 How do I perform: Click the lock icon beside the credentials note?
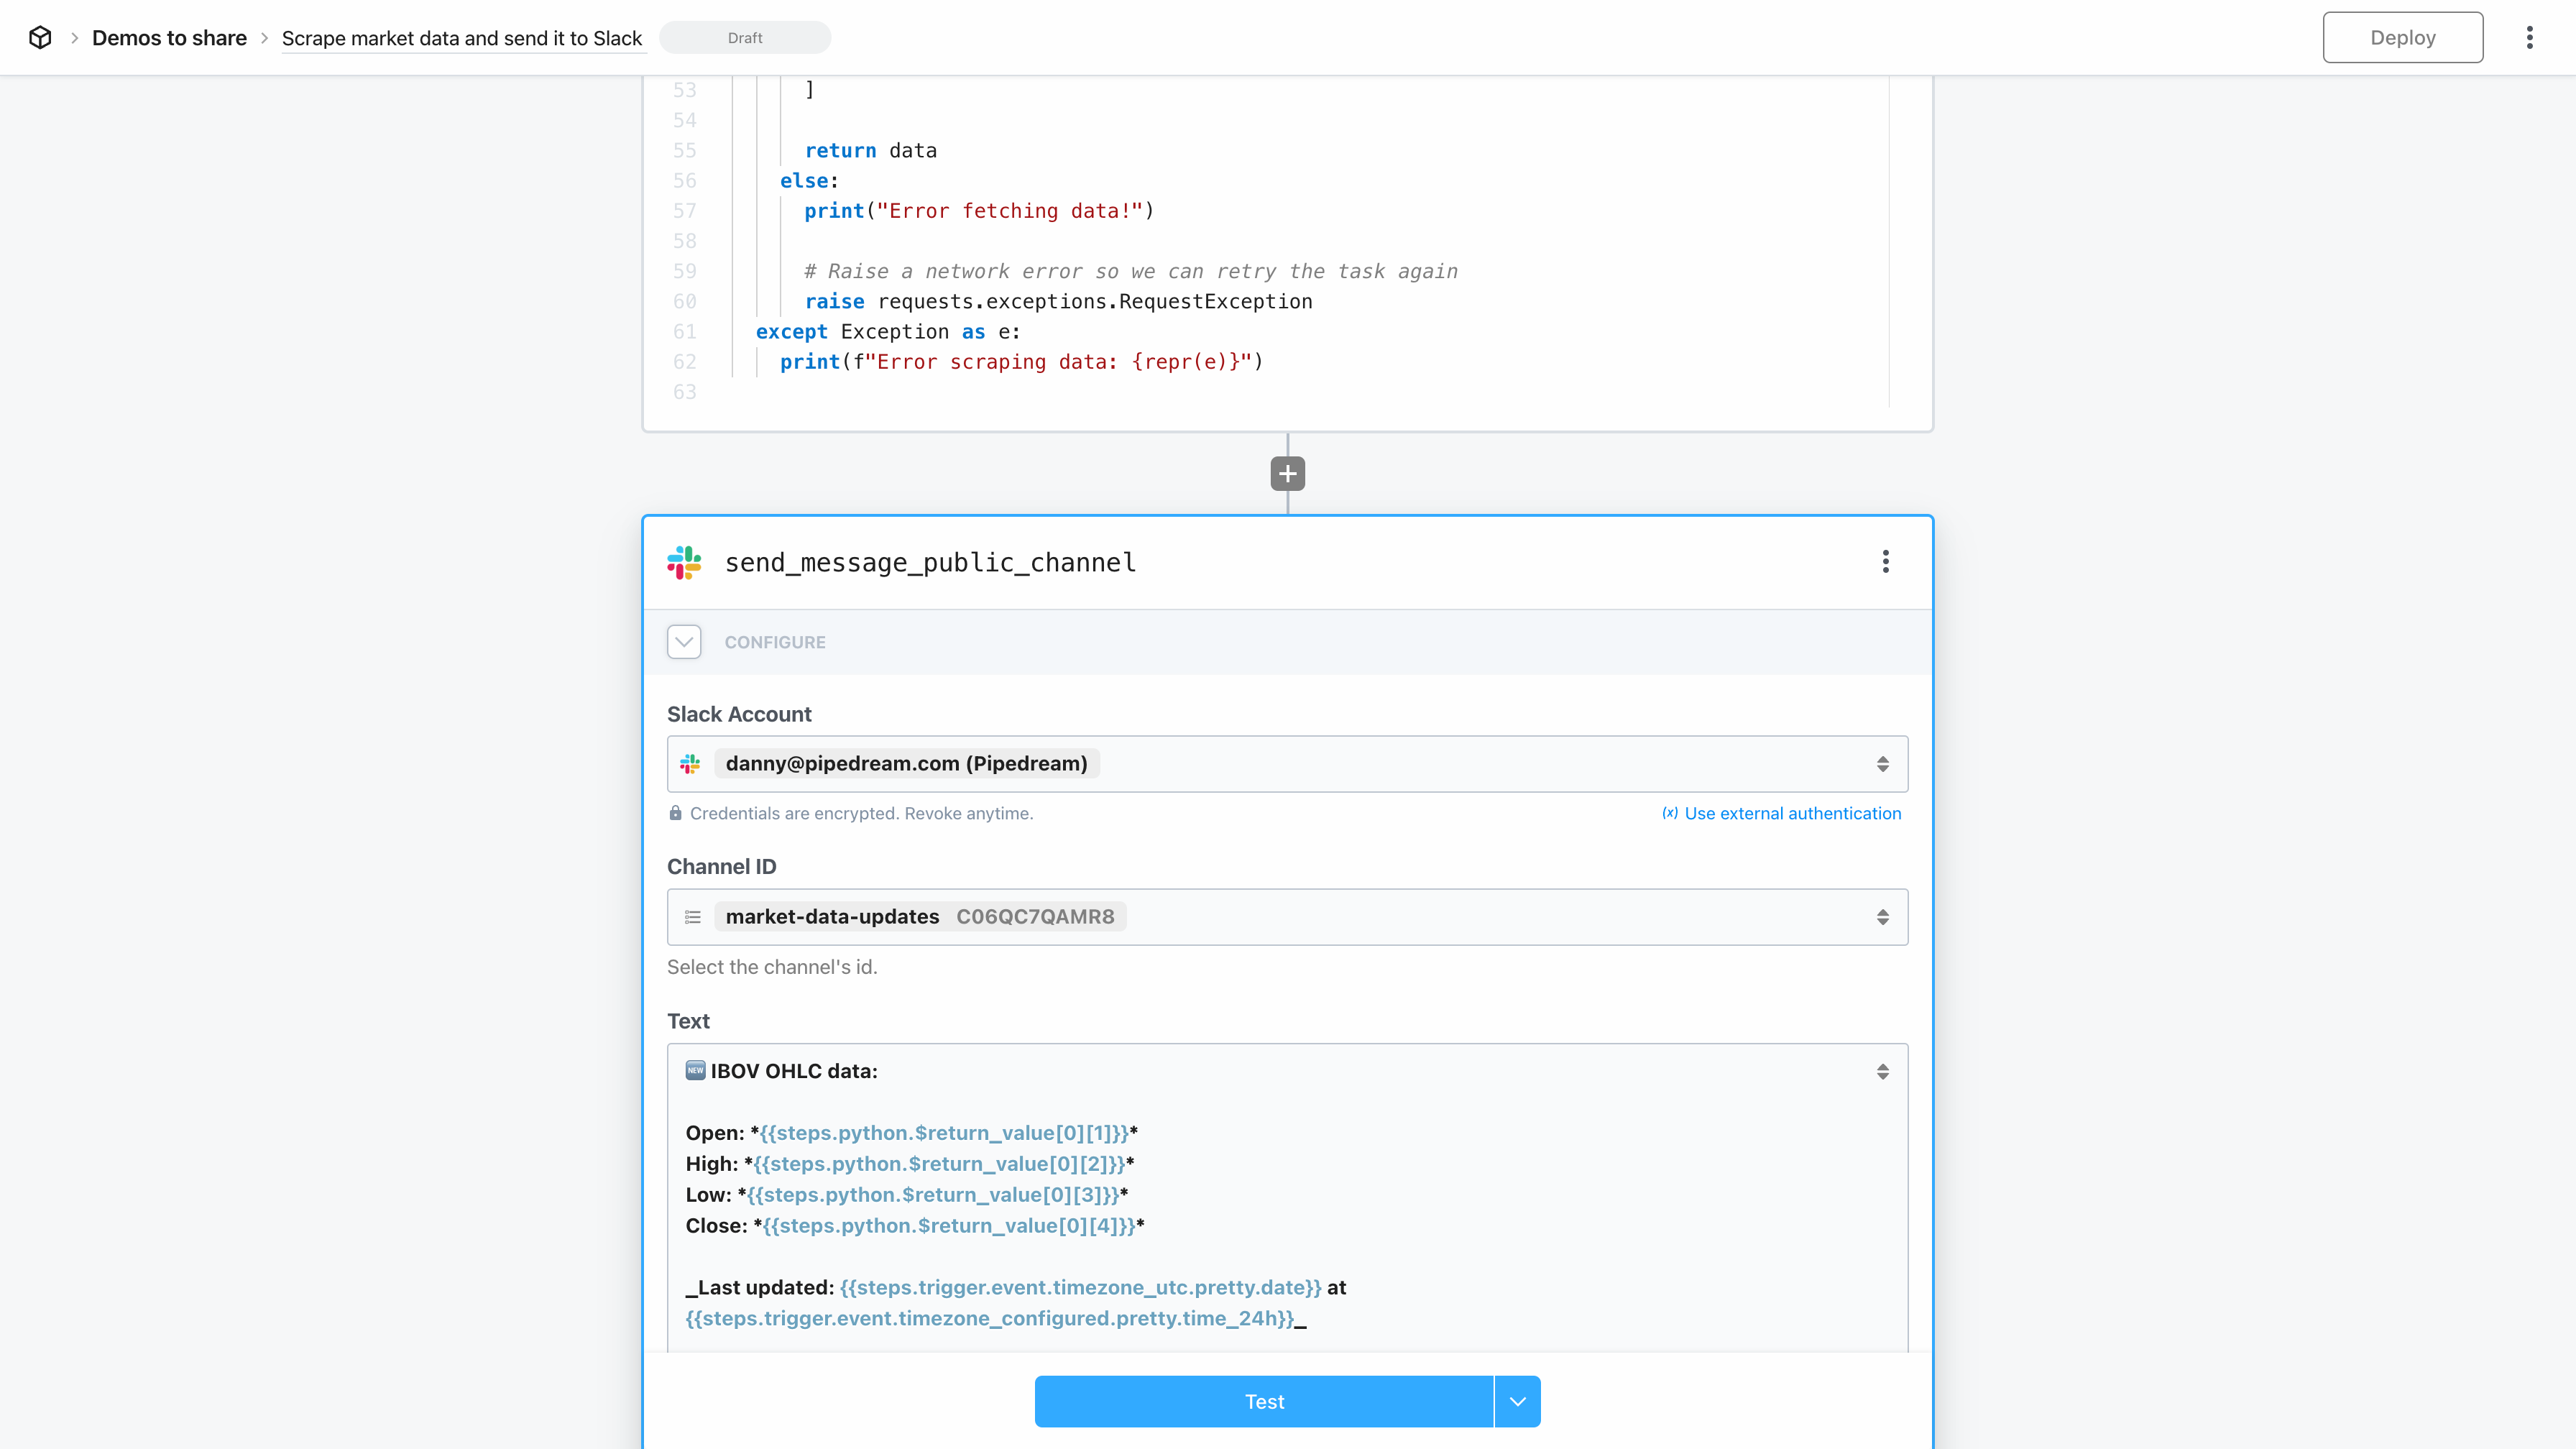pyautogui.click(x=675, y=813)
